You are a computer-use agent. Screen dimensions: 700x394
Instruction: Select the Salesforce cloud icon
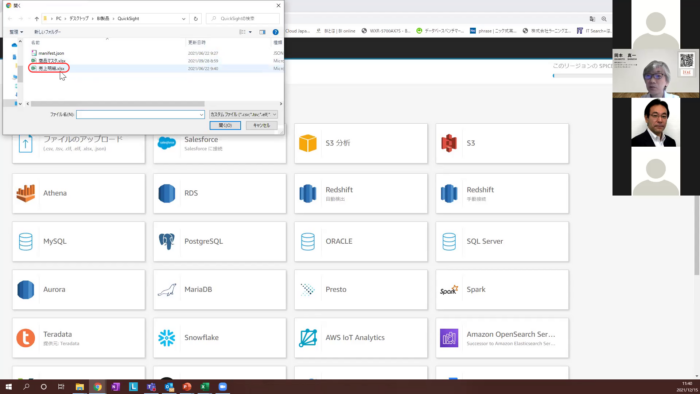[x=167, y=143]
